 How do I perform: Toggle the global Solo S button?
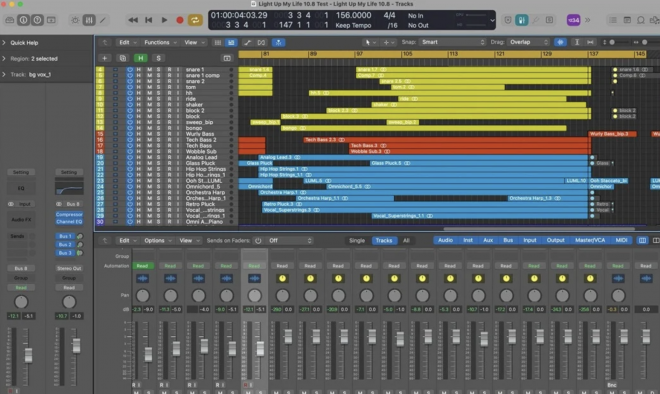click(158, 58)
